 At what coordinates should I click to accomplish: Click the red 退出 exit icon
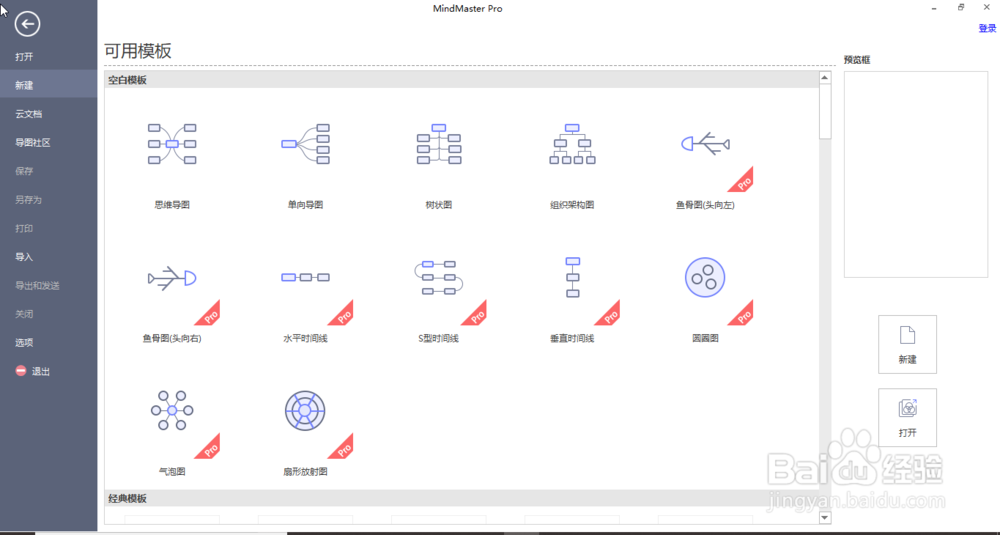21,370
